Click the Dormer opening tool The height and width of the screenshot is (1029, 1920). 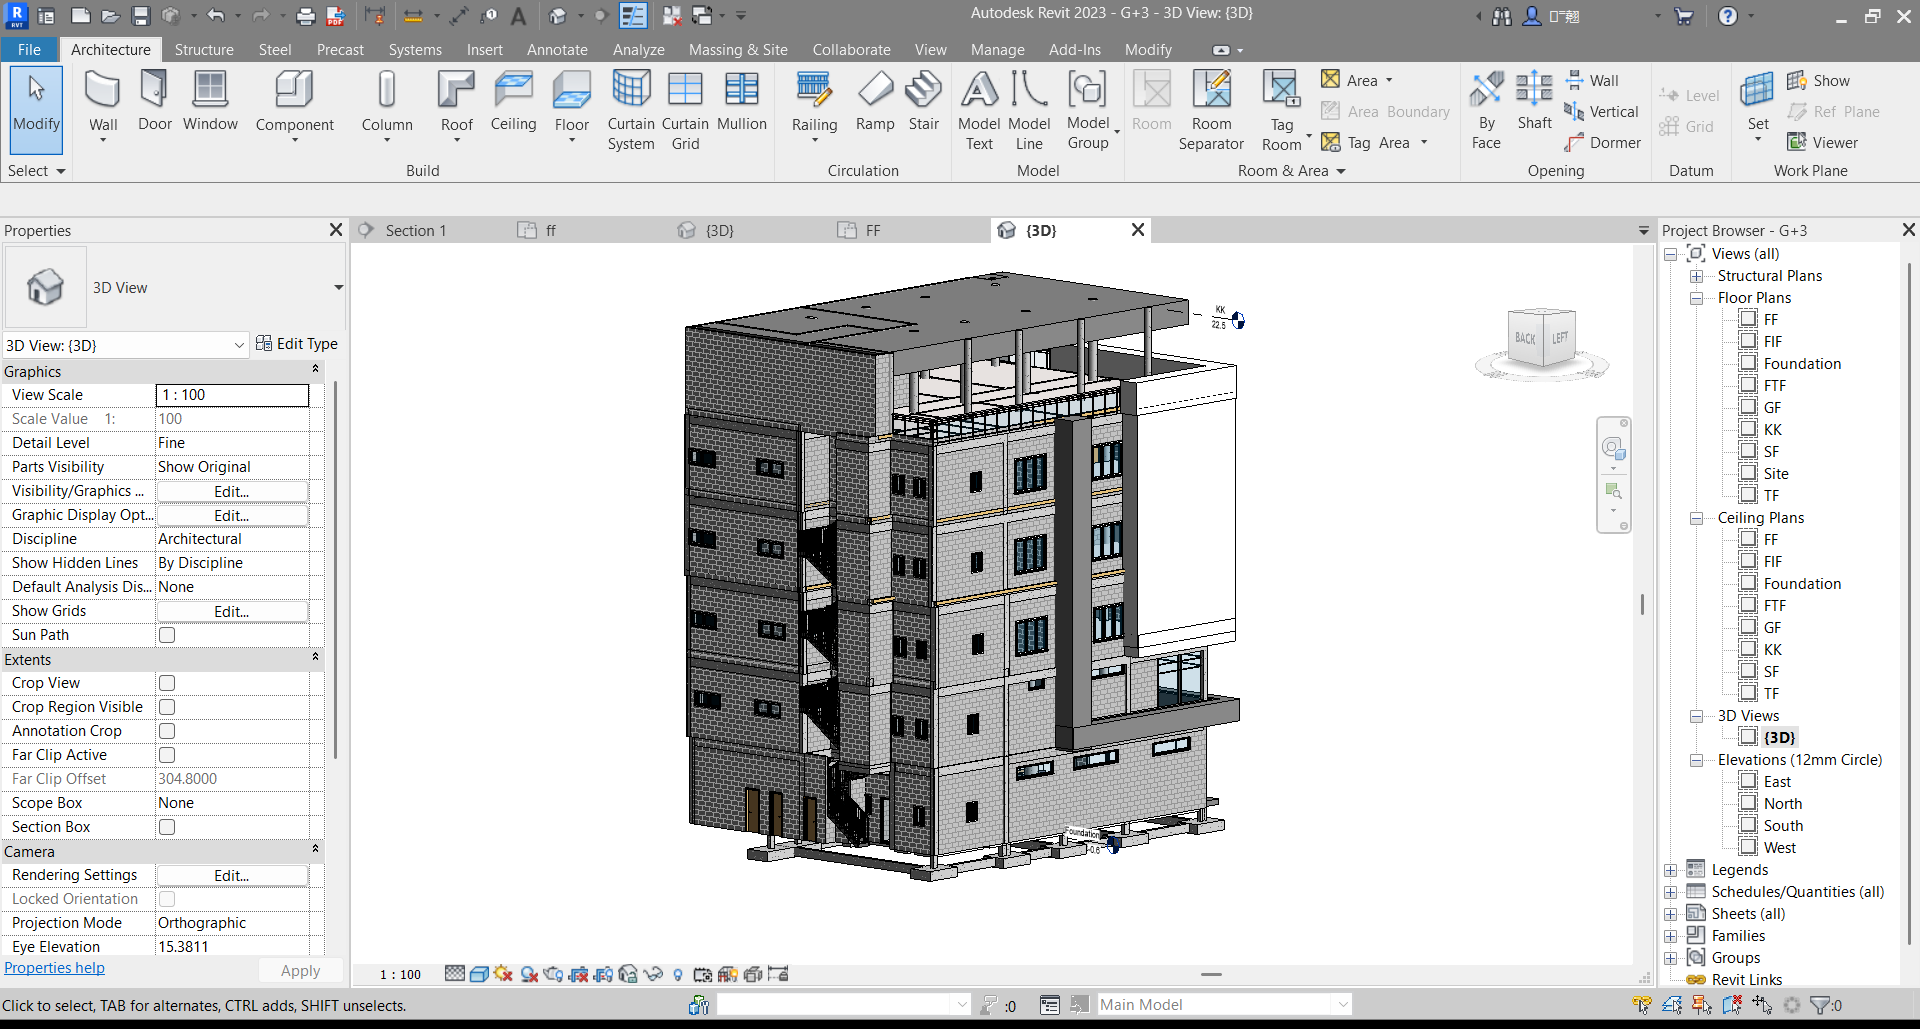click(x=1603, y=143)
